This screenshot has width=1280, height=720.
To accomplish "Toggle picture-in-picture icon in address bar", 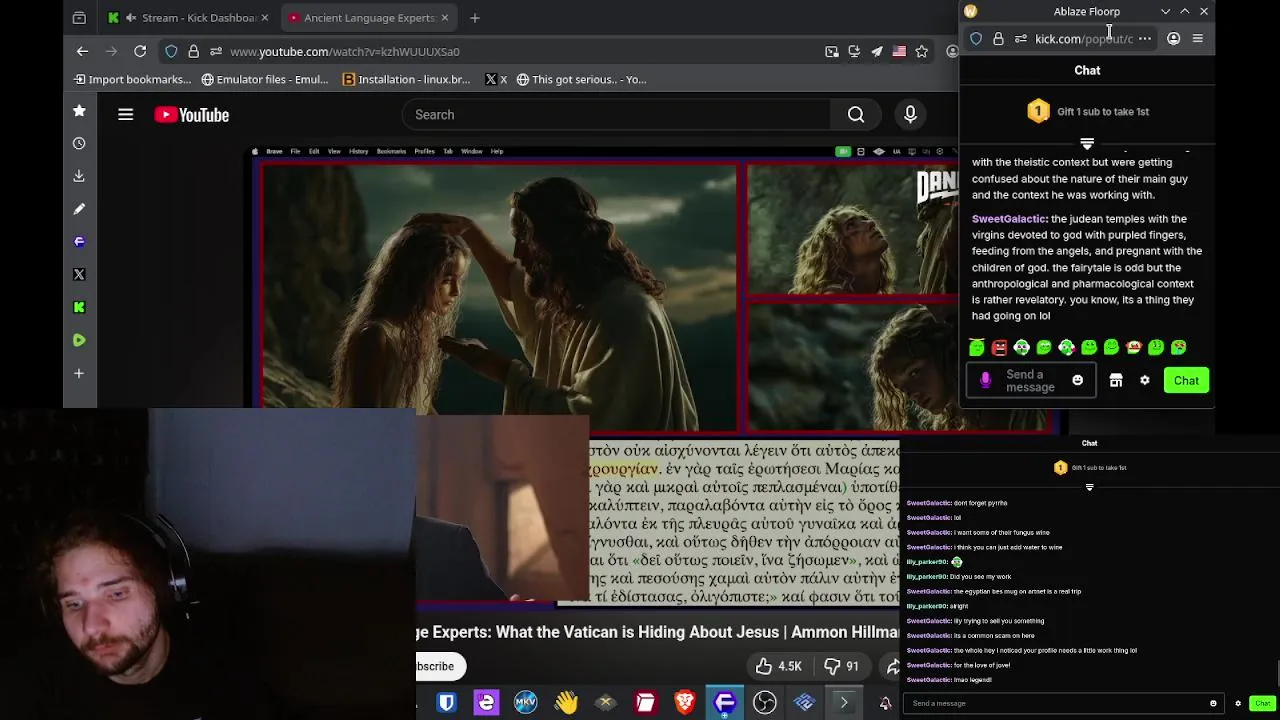I will [832, 51].
